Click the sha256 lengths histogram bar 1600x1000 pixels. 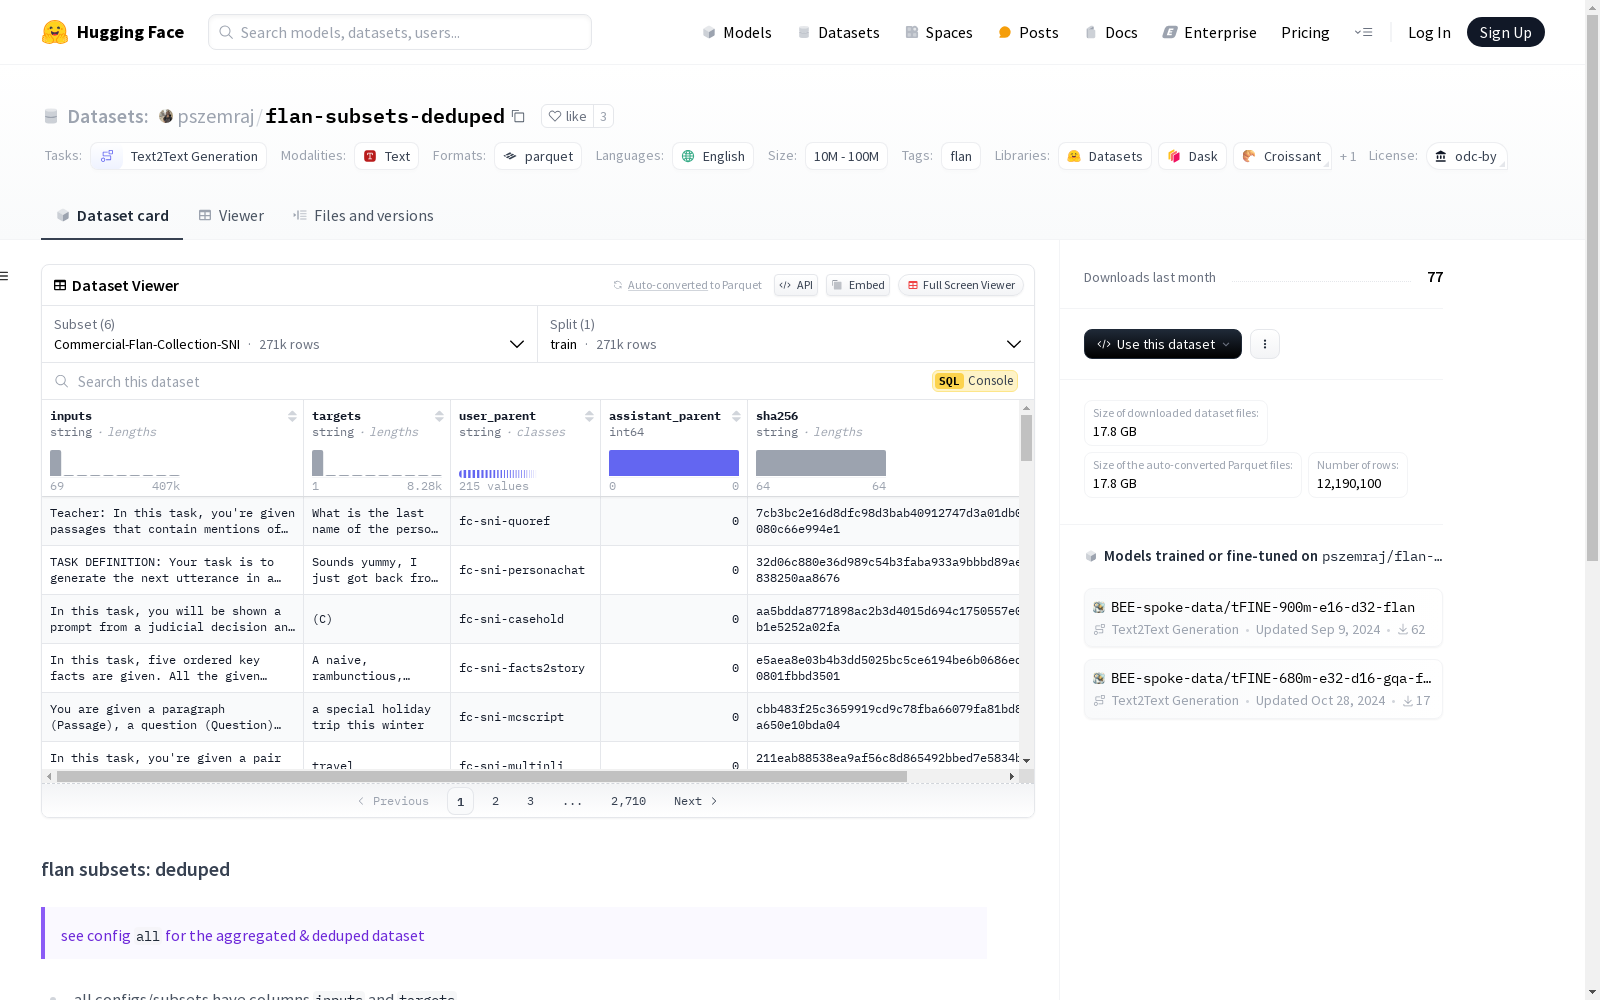click(x=821, y=463)
